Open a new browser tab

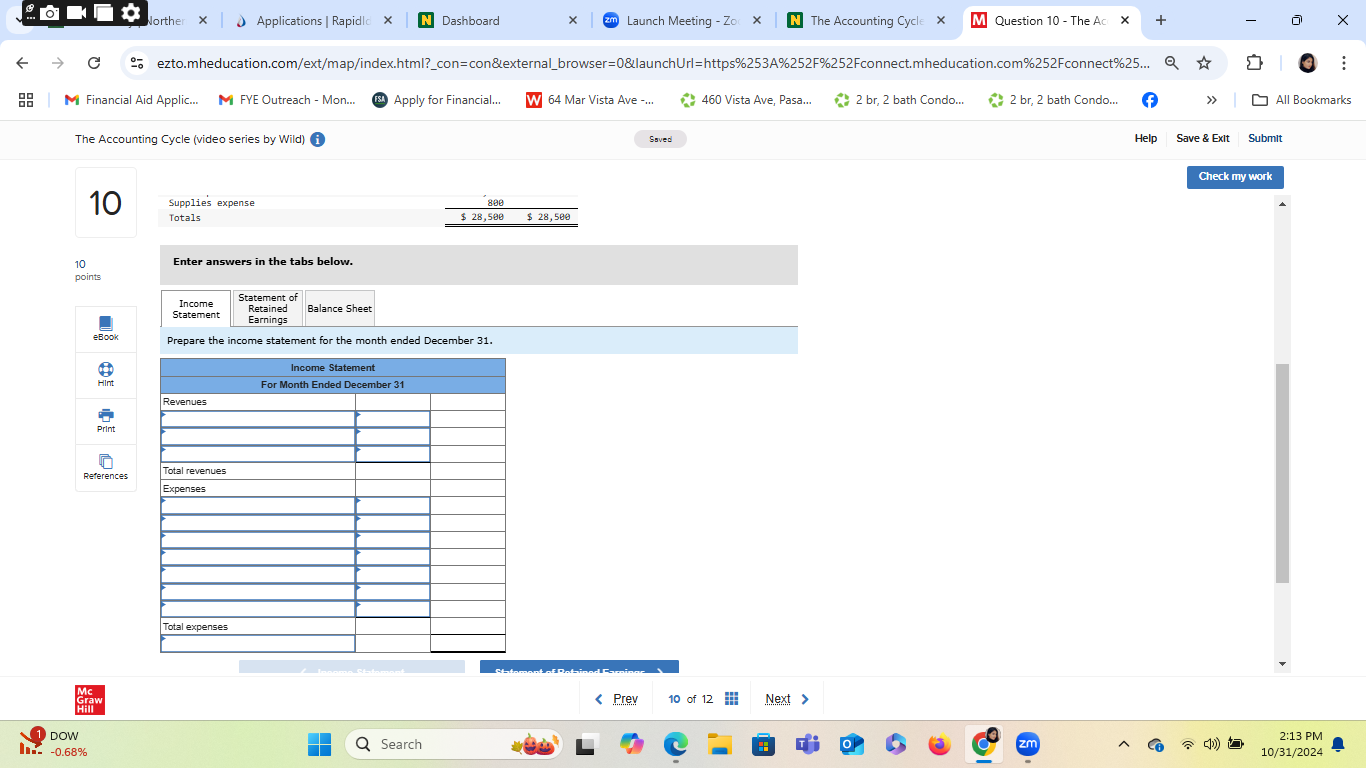1160,20
